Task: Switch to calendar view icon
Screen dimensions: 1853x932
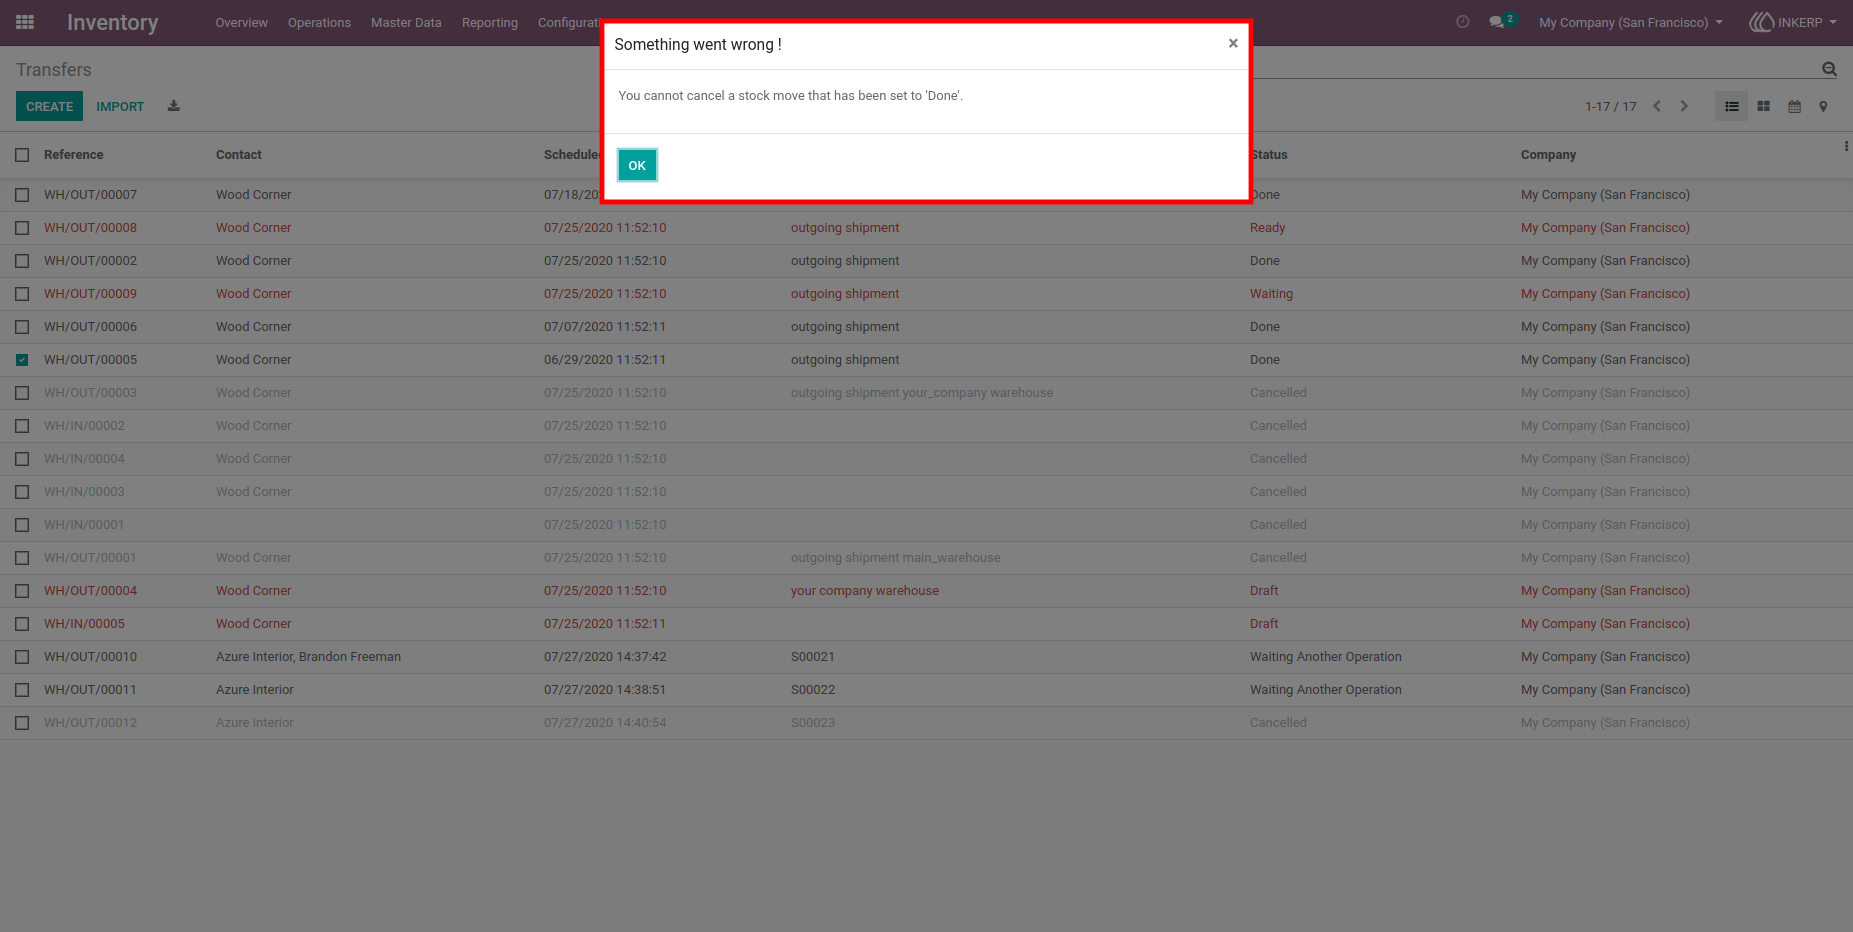Action: 1795,106
